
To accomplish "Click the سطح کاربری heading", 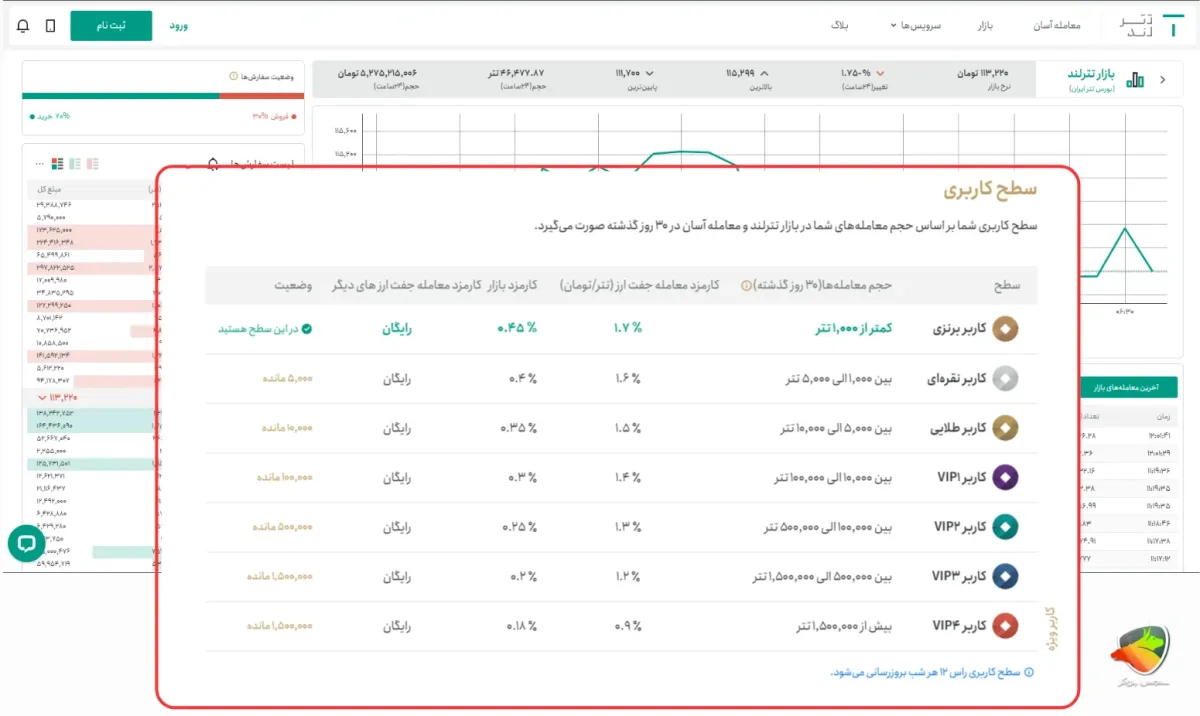I will pos(990,190).
